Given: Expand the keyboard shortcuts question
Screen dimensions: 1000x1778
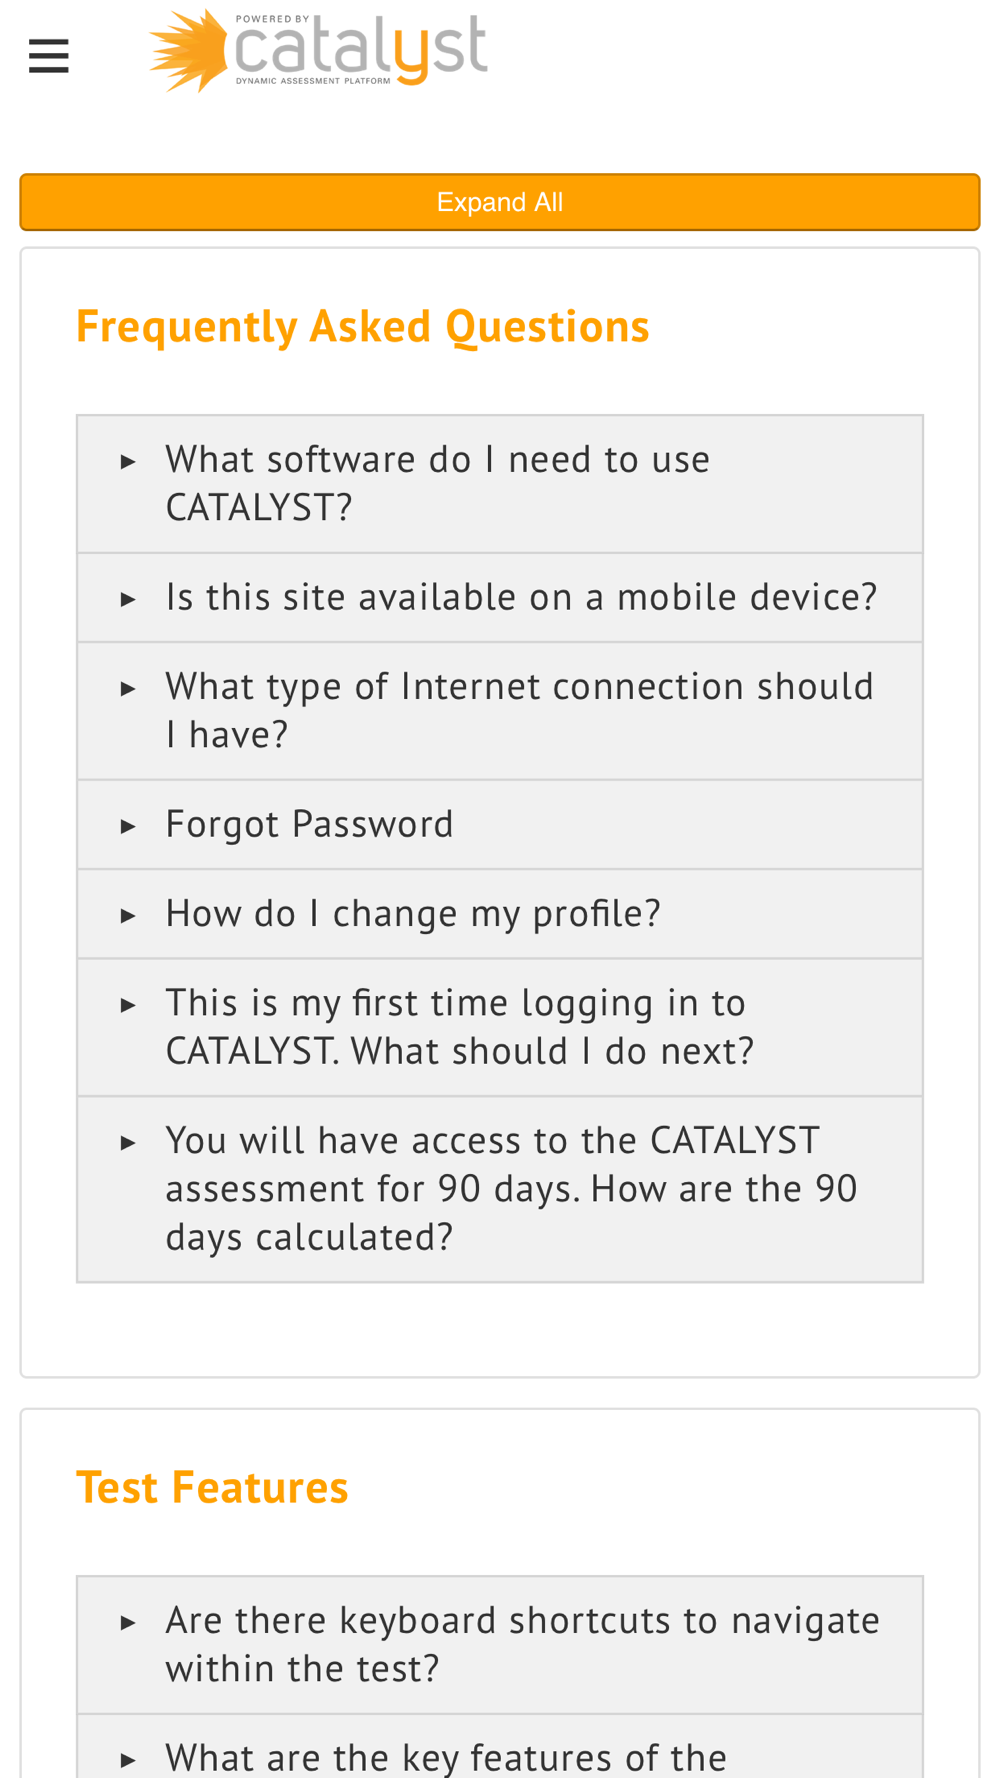Looking at the screenshot, I should pyautogui.click(x=500, y=1645).
